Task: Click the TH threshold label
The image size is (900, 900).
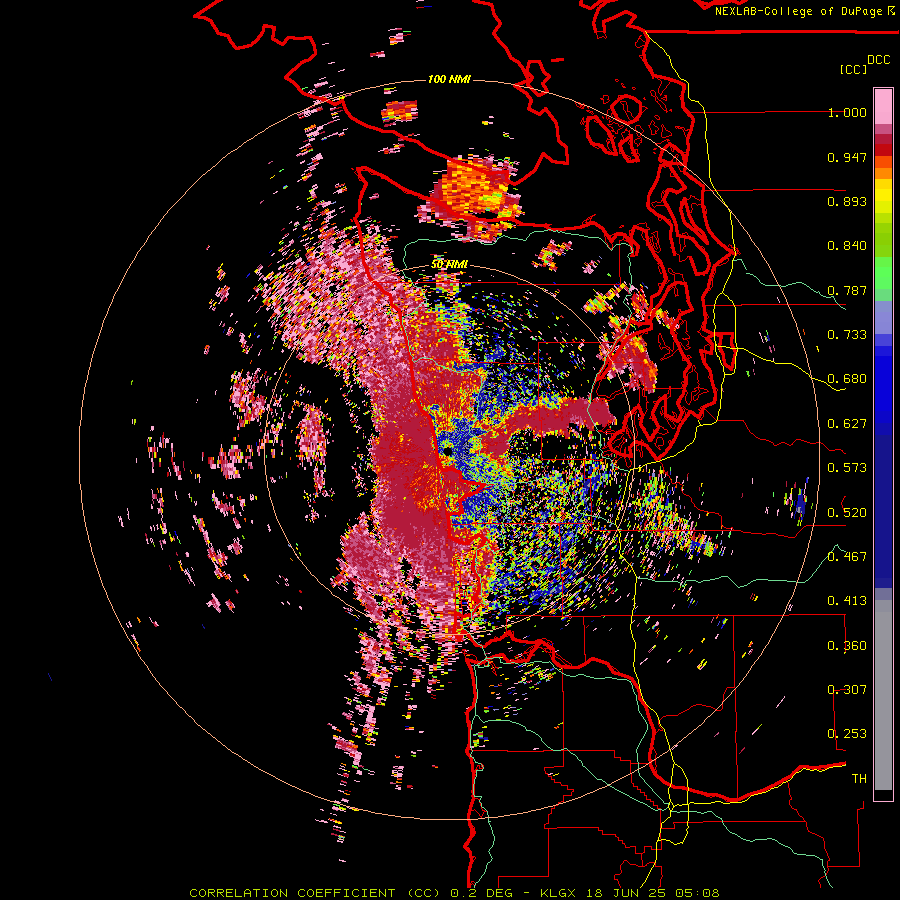Action: coord(859,779)
